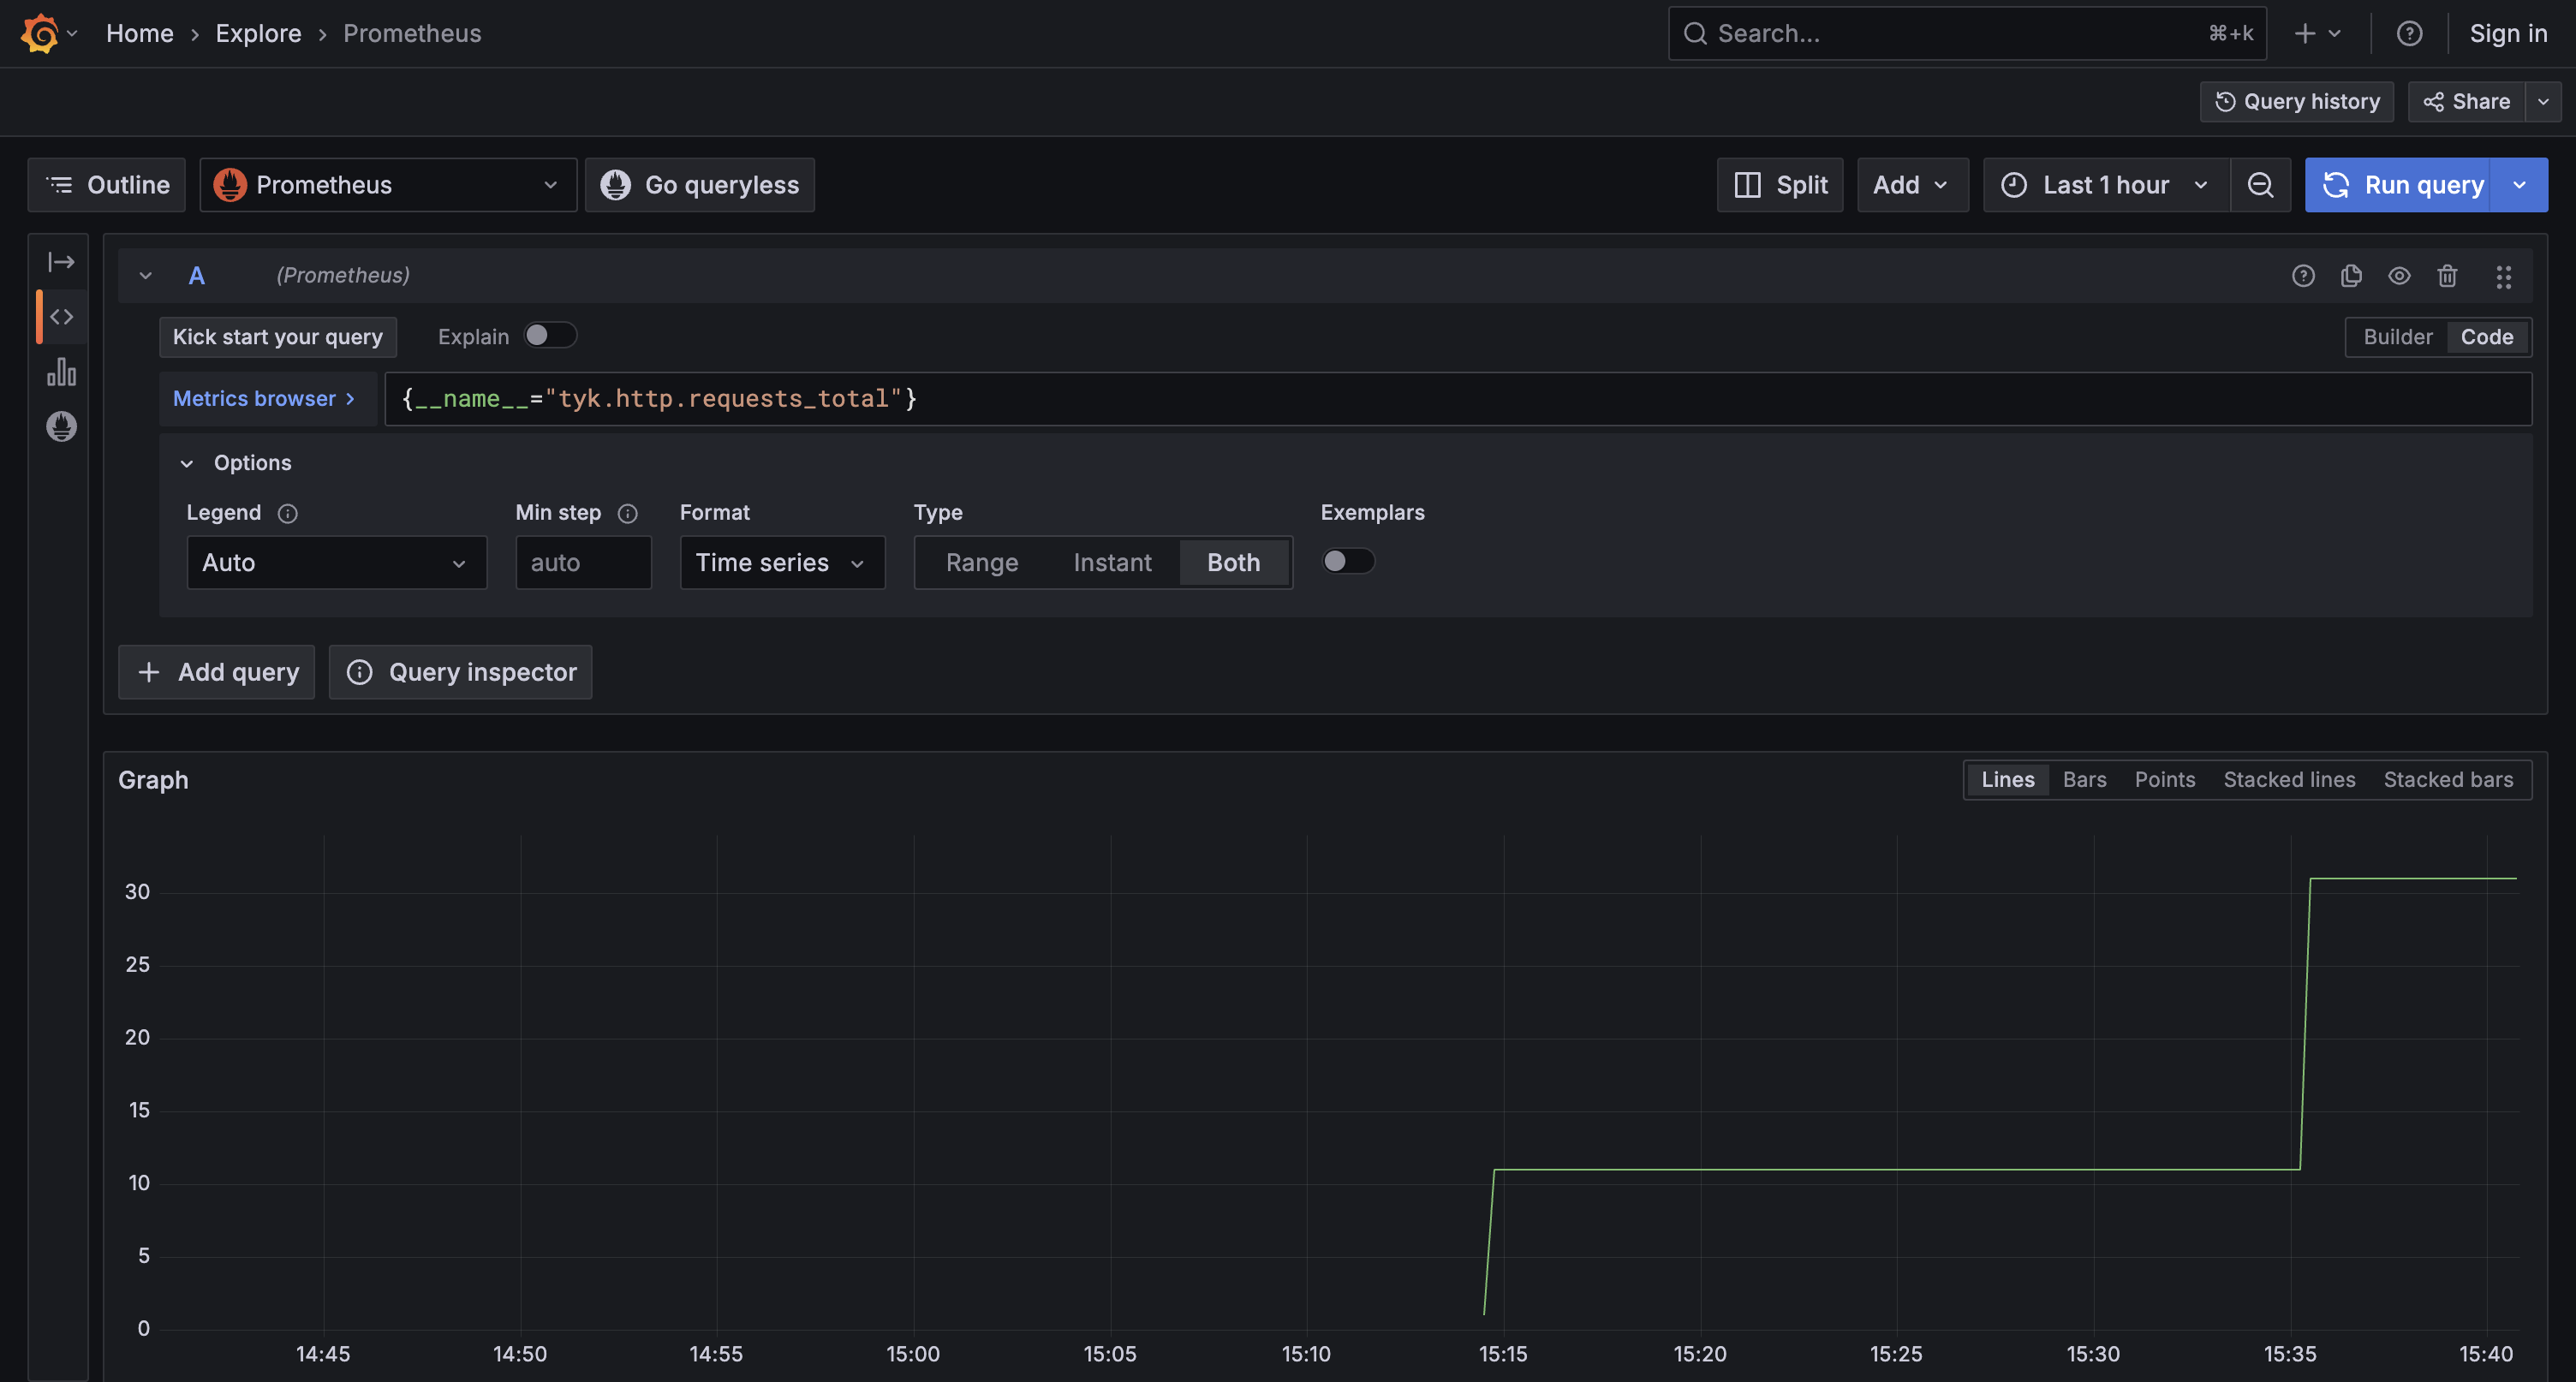Switch graph style to Lines
Screen dimensions: 2576x1382
2007,780
